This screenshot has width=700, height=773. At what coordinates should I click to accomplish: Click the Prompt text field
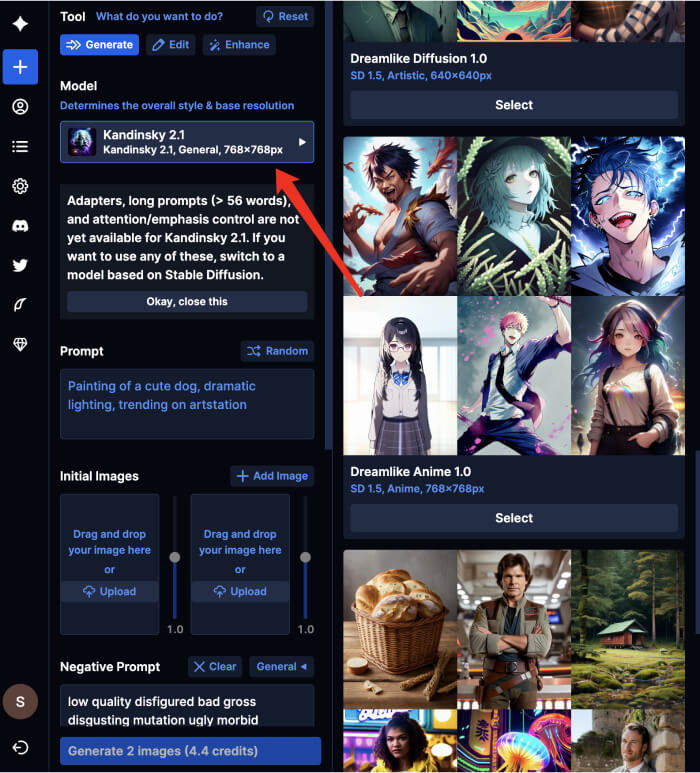[187, 404]
